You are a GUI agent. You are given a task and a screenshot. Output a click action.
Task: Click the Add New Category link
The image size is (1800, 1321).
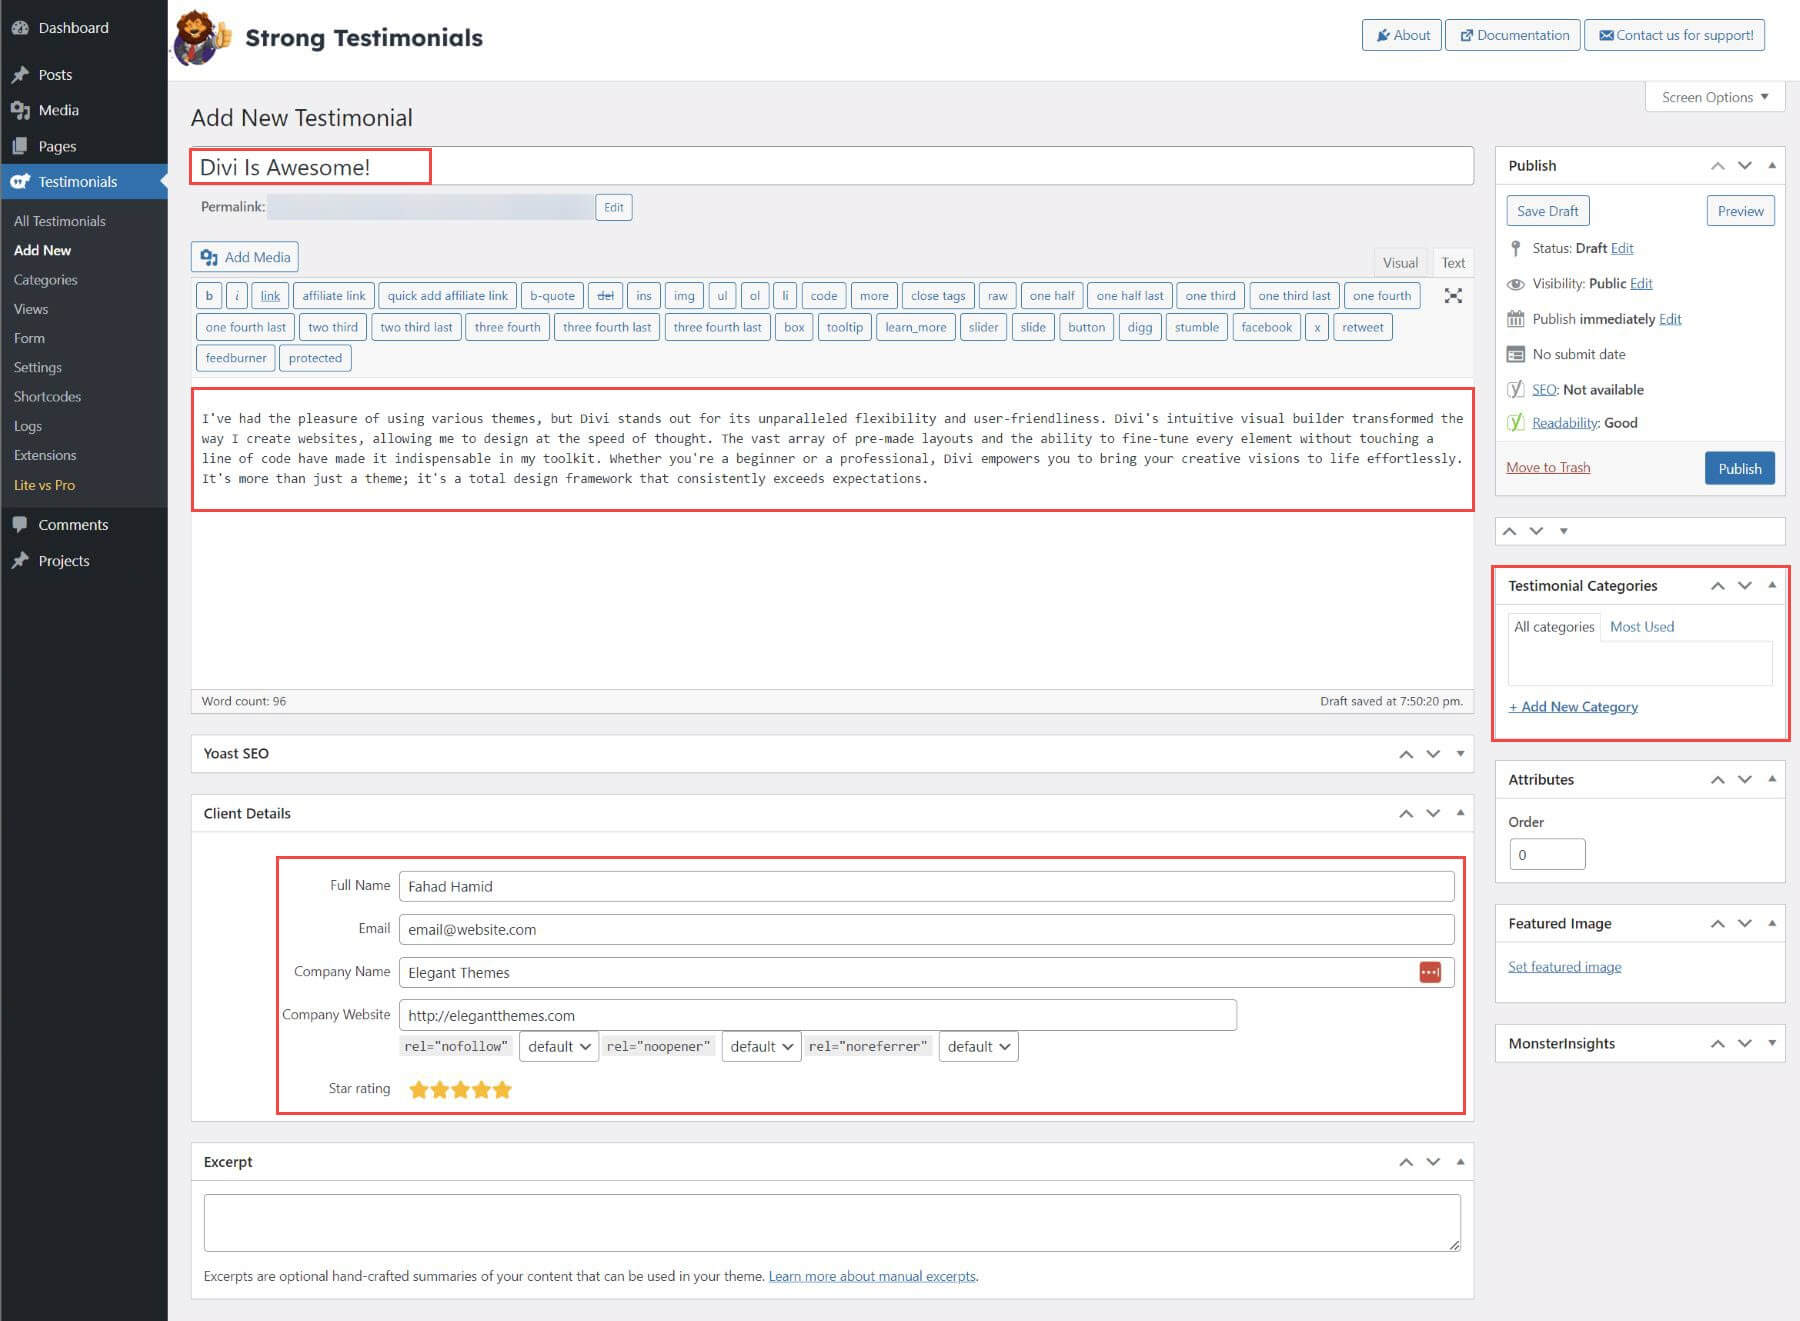pyautogui.click(x=1573, y=707)
